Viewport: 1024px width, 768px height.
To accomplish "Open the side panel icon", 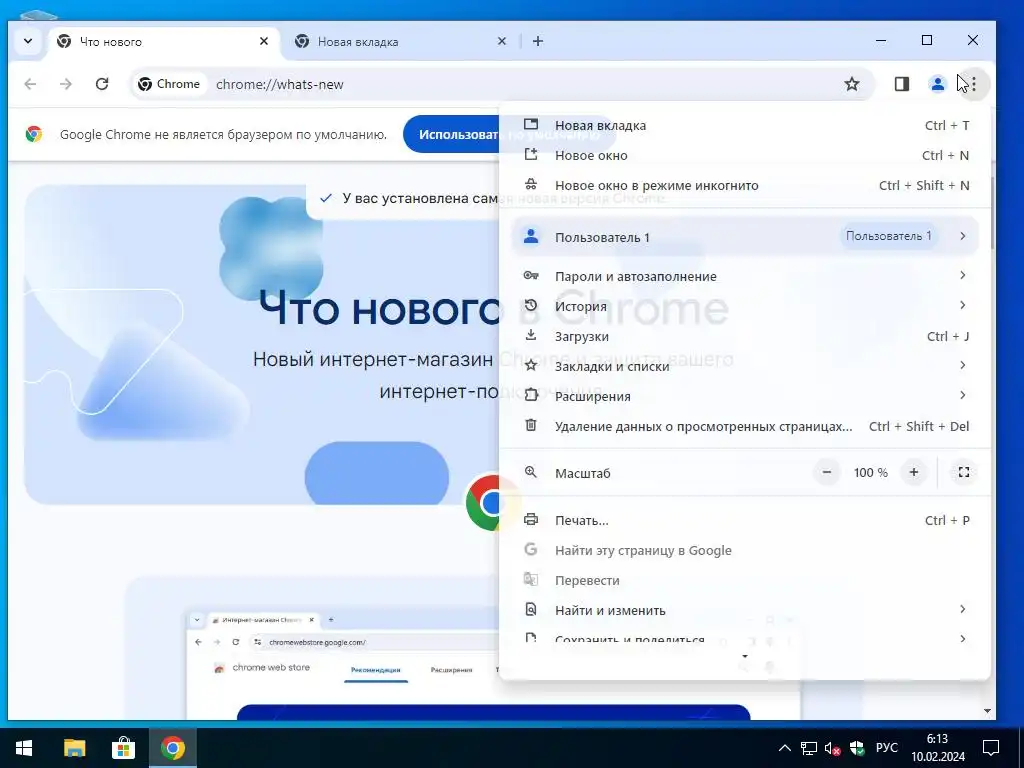I will [902, 84].
